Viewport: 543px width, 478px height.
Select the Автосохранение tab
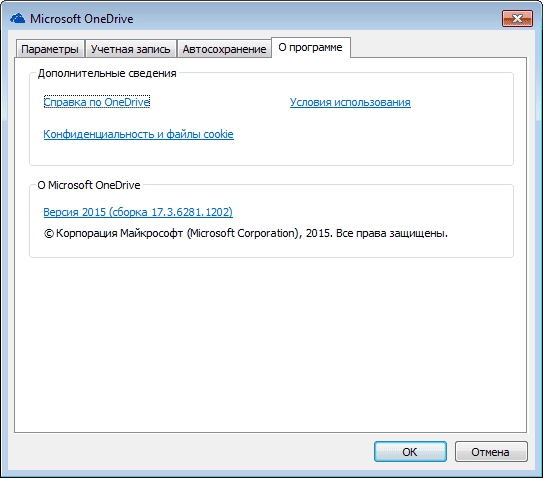[x=224, y=49]
